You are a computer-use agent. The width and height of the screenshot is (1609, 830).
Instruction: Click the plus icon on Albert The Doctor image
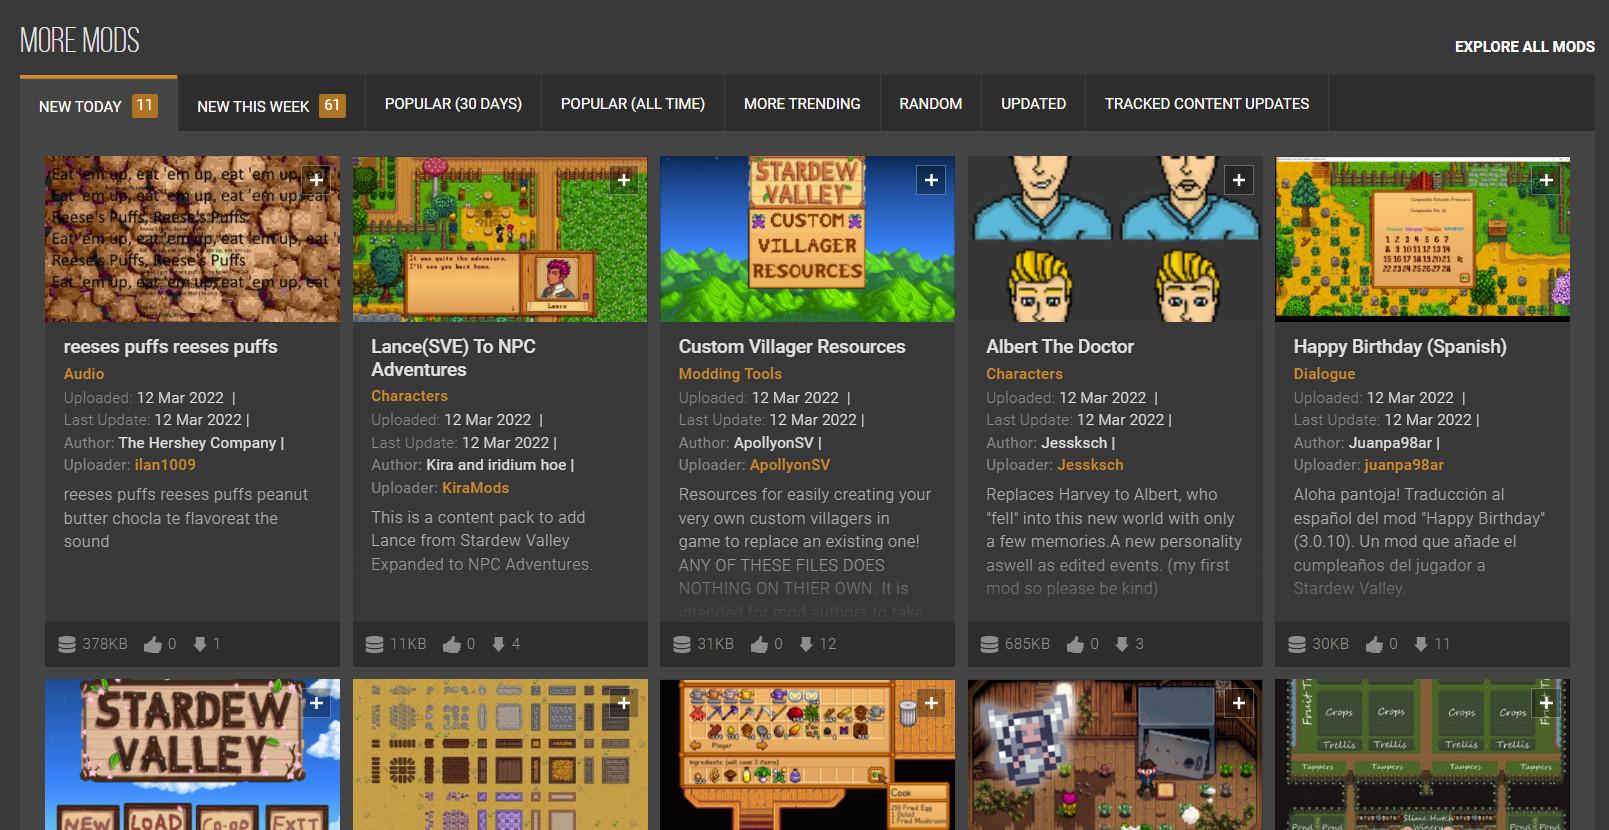click(x=1239, y=180)
